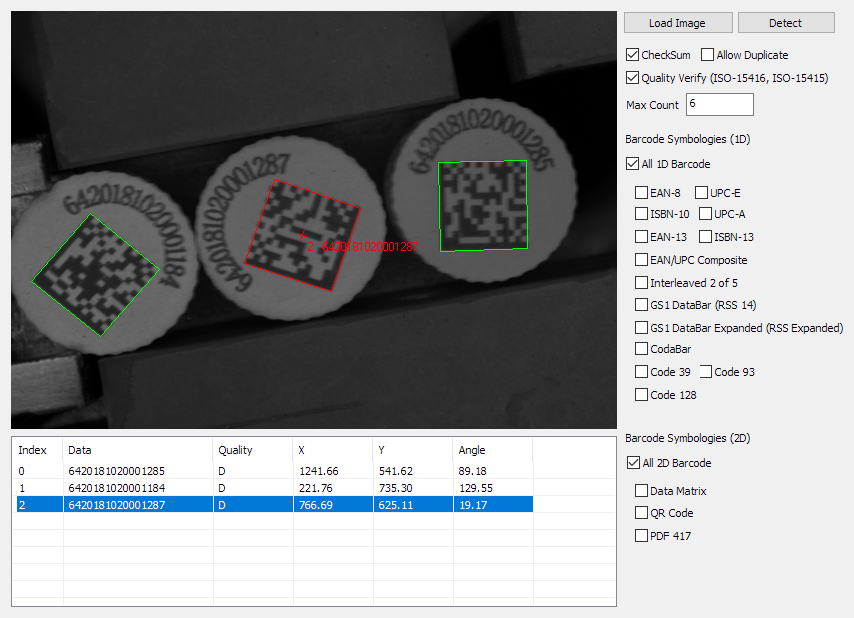Image resolution: width=854 pixels, height=618 pixels.
Task: Enable the PDF 417 checkbox
Action: [x=641, y=536]
